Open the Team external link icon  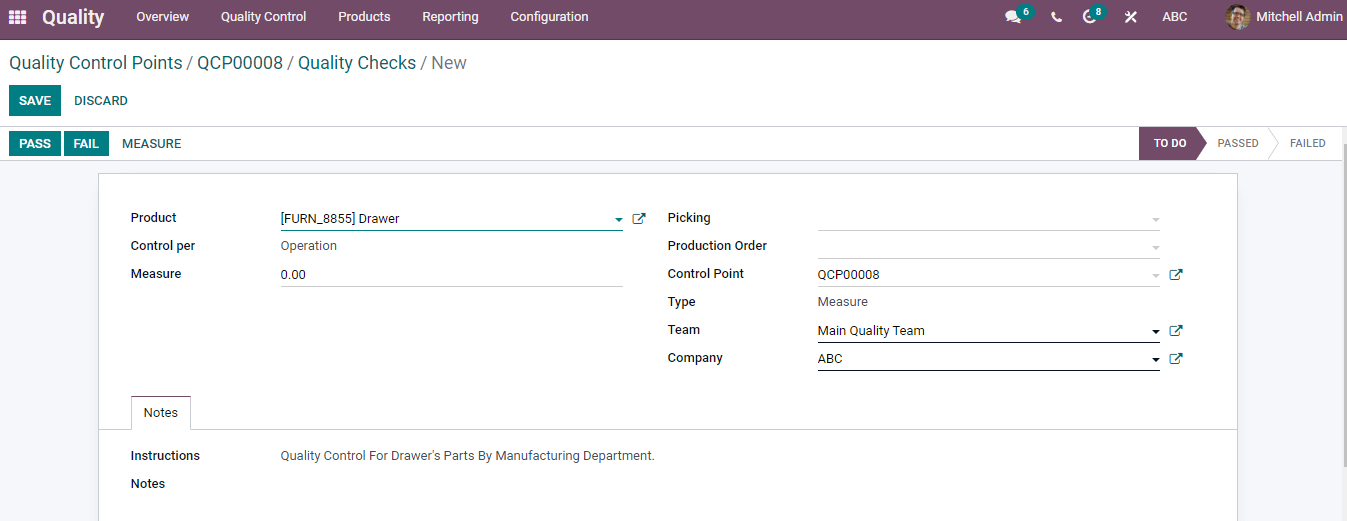coord(1176,331)
